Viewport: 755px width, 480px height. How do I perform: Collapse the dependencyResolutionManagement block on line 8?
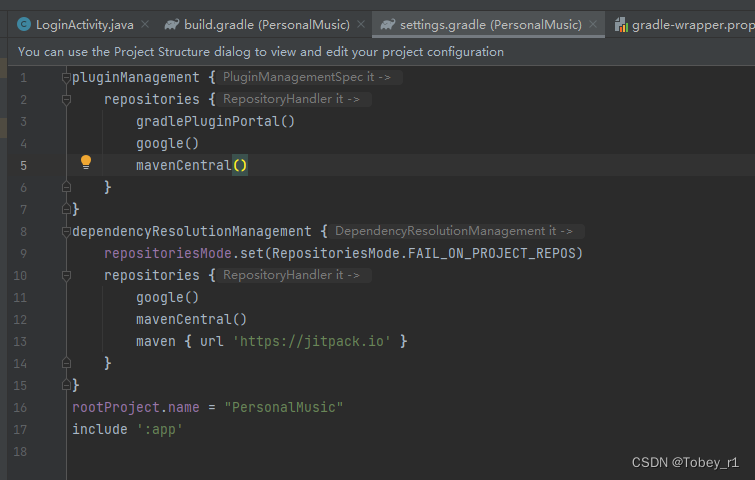point(66,232)
